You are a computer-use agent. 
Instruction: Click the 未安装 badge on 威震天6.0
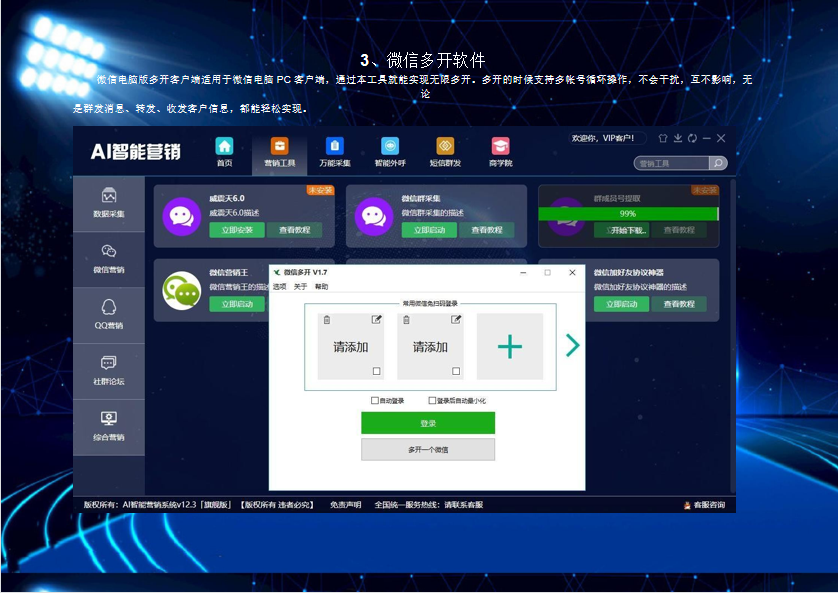320,190
